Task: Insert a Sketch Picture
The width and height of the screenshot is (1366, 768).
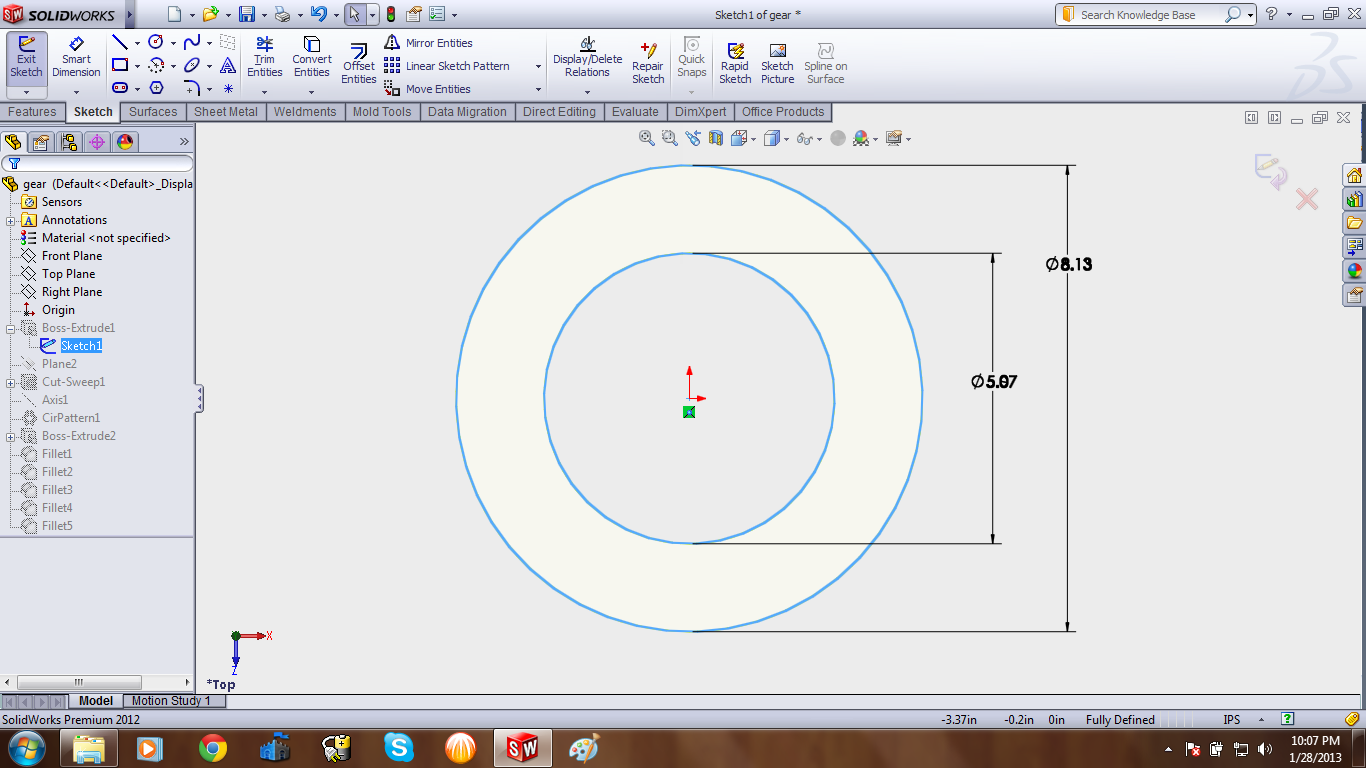Action: pyautogui.click(x=777, y=63)
